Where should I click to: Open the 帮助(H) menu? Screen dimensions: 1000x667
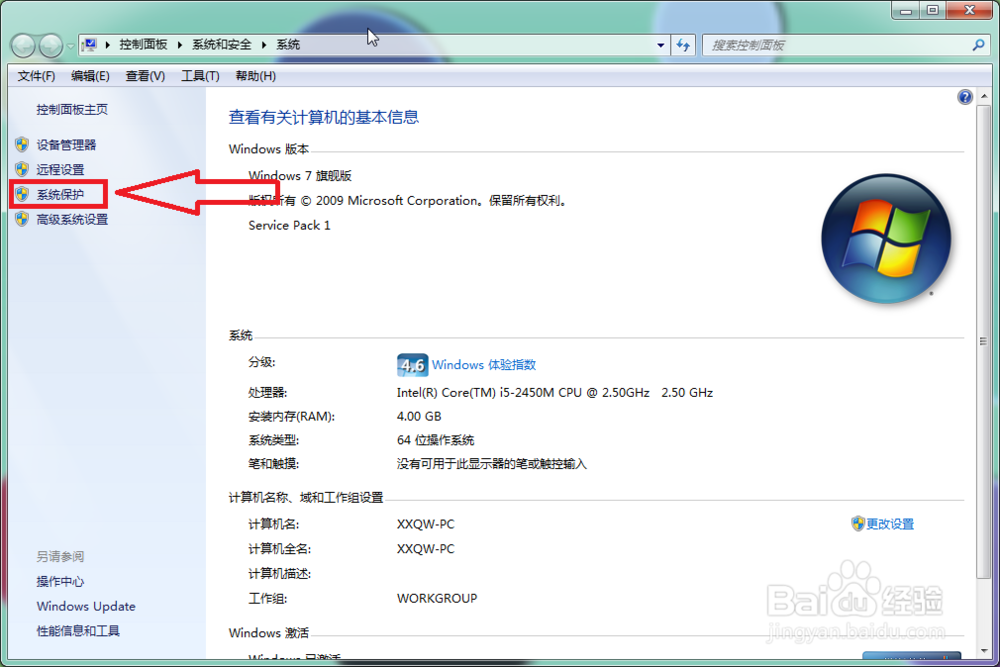tap(256, 76)
